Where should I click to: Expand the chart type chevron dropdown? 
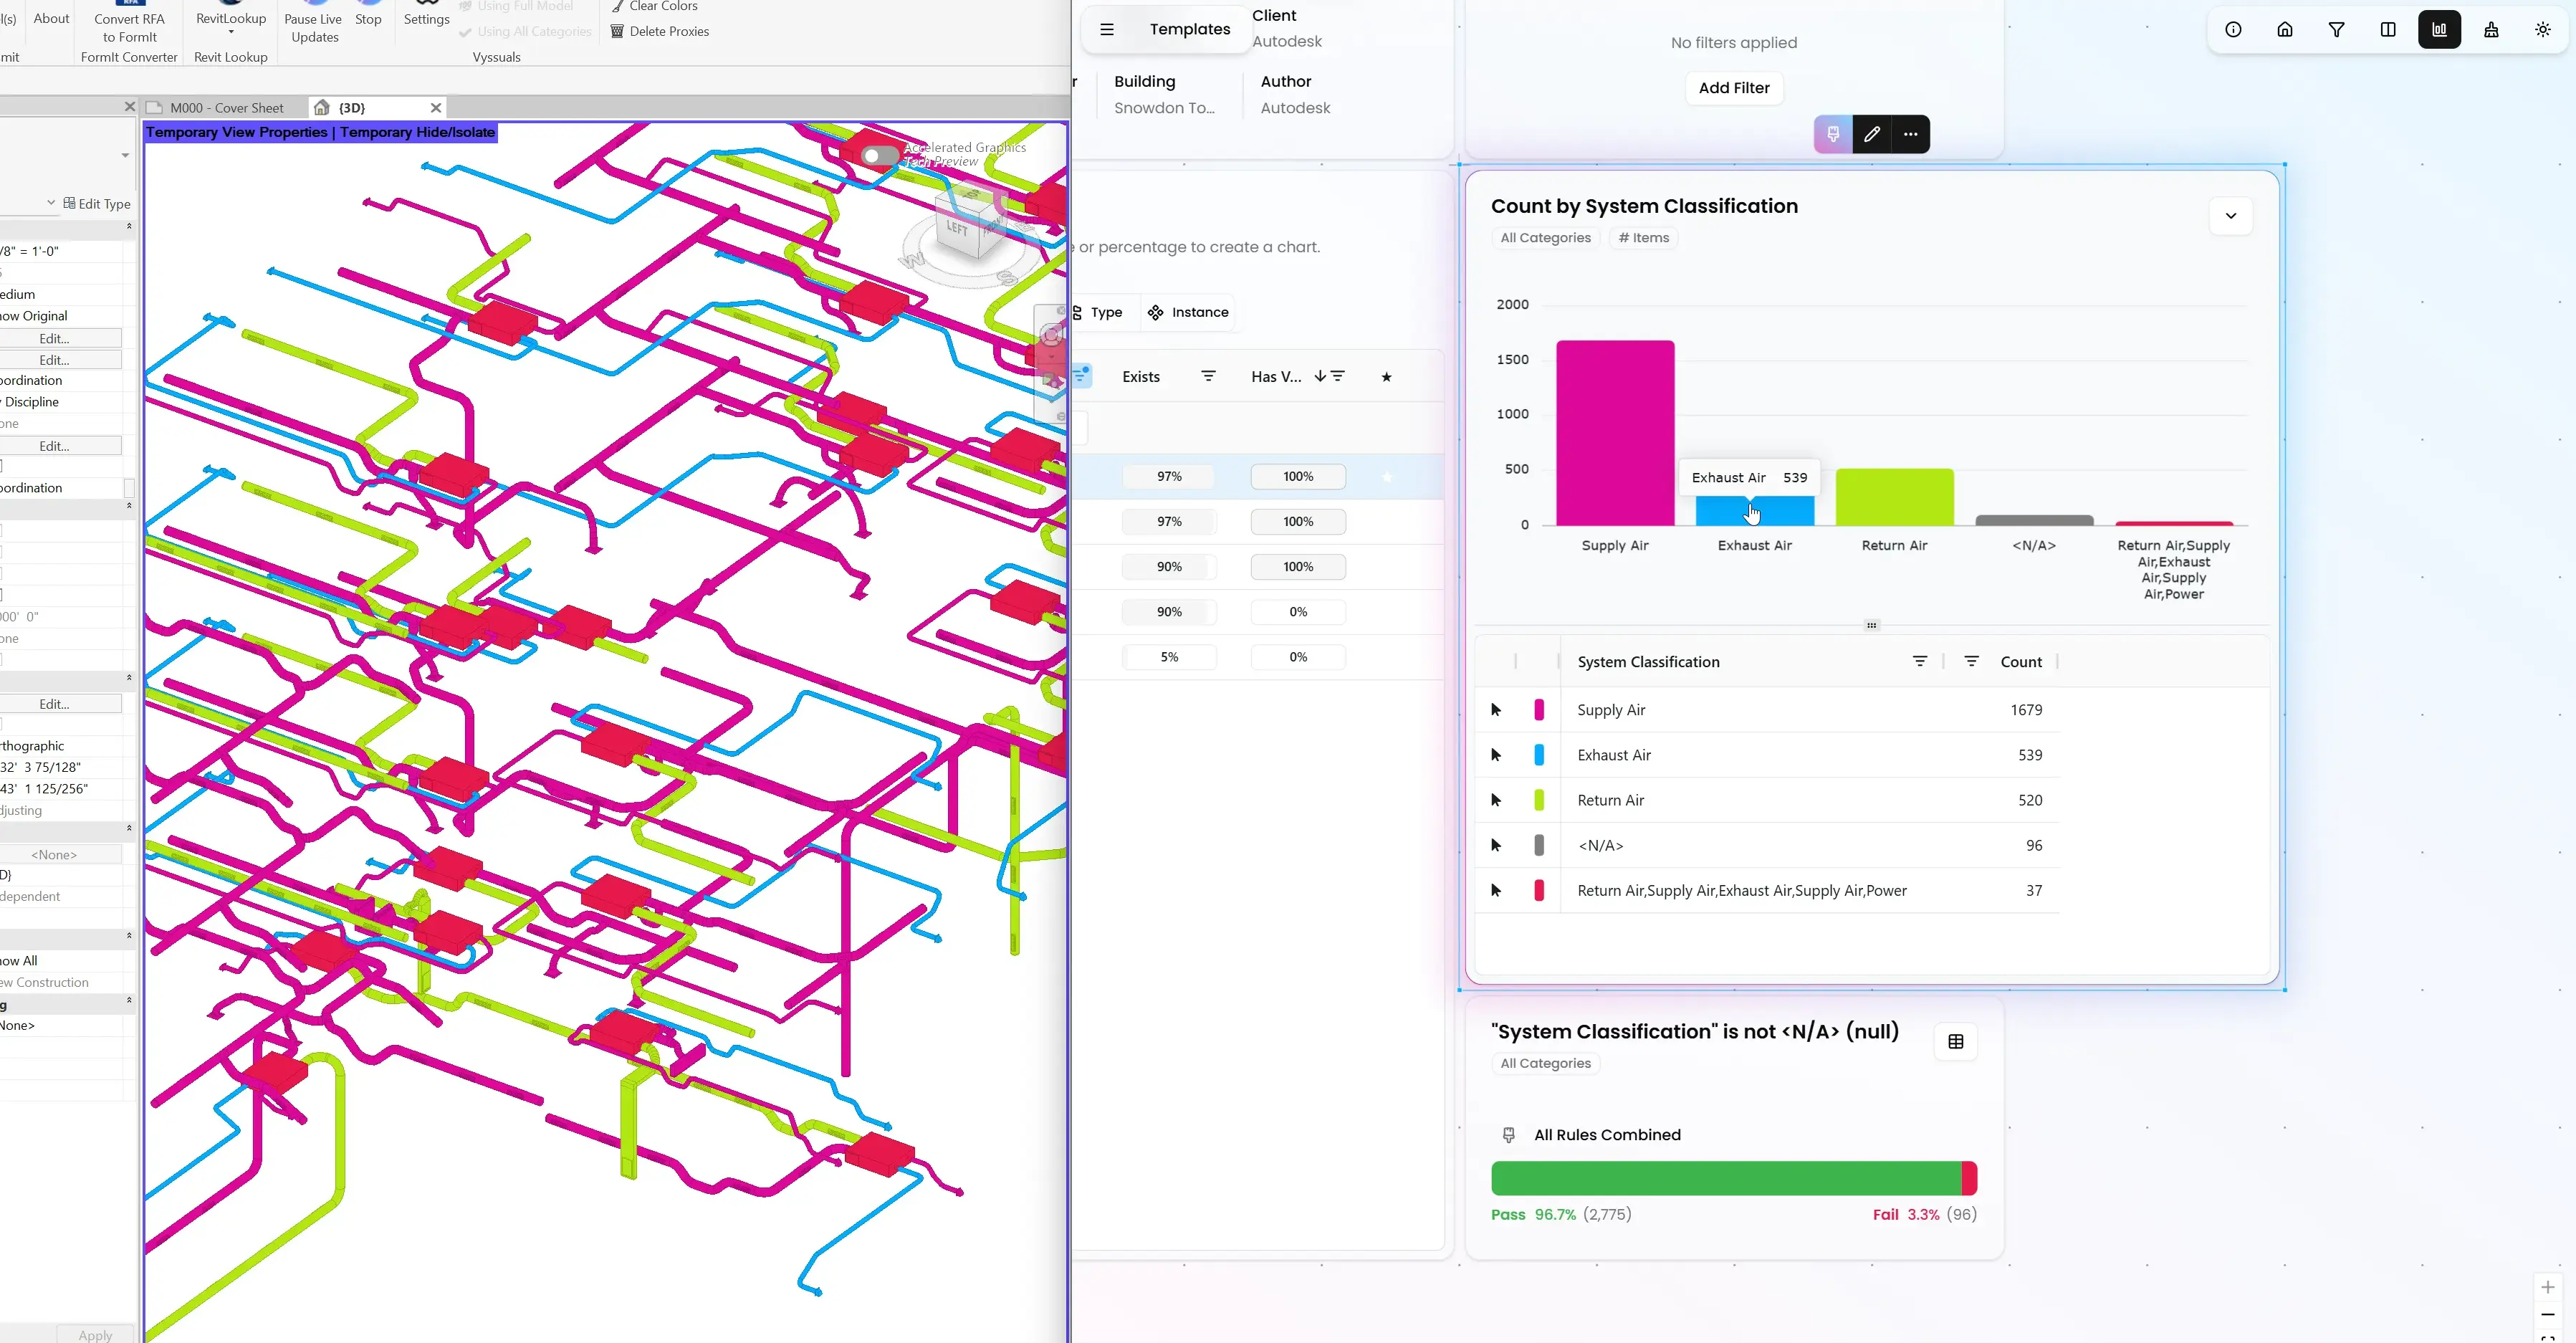(2230, 216)
